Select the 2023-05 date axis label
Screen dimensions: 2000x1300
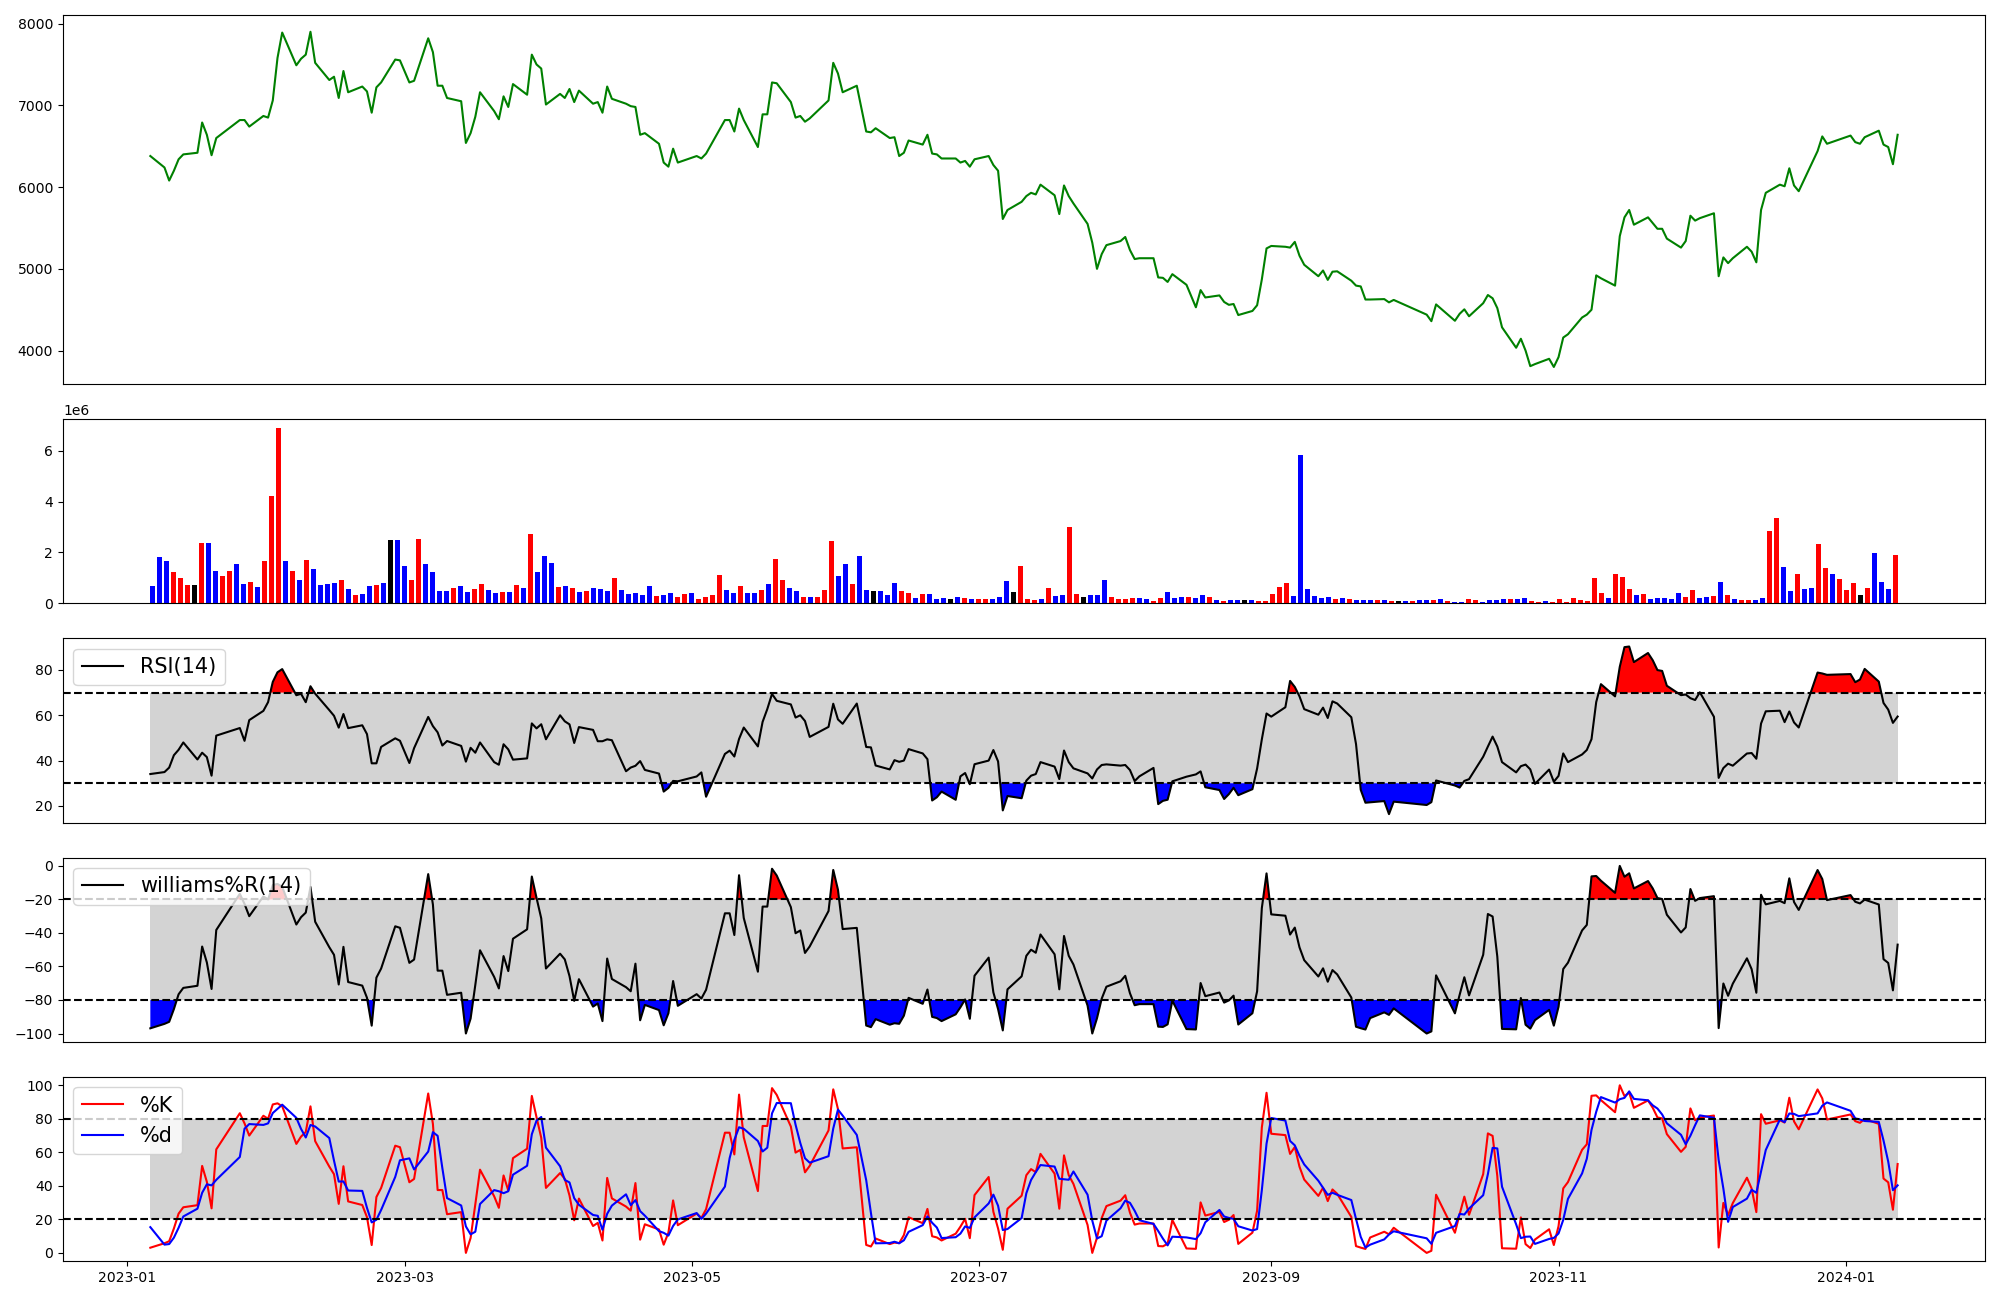coord(692,1277)
